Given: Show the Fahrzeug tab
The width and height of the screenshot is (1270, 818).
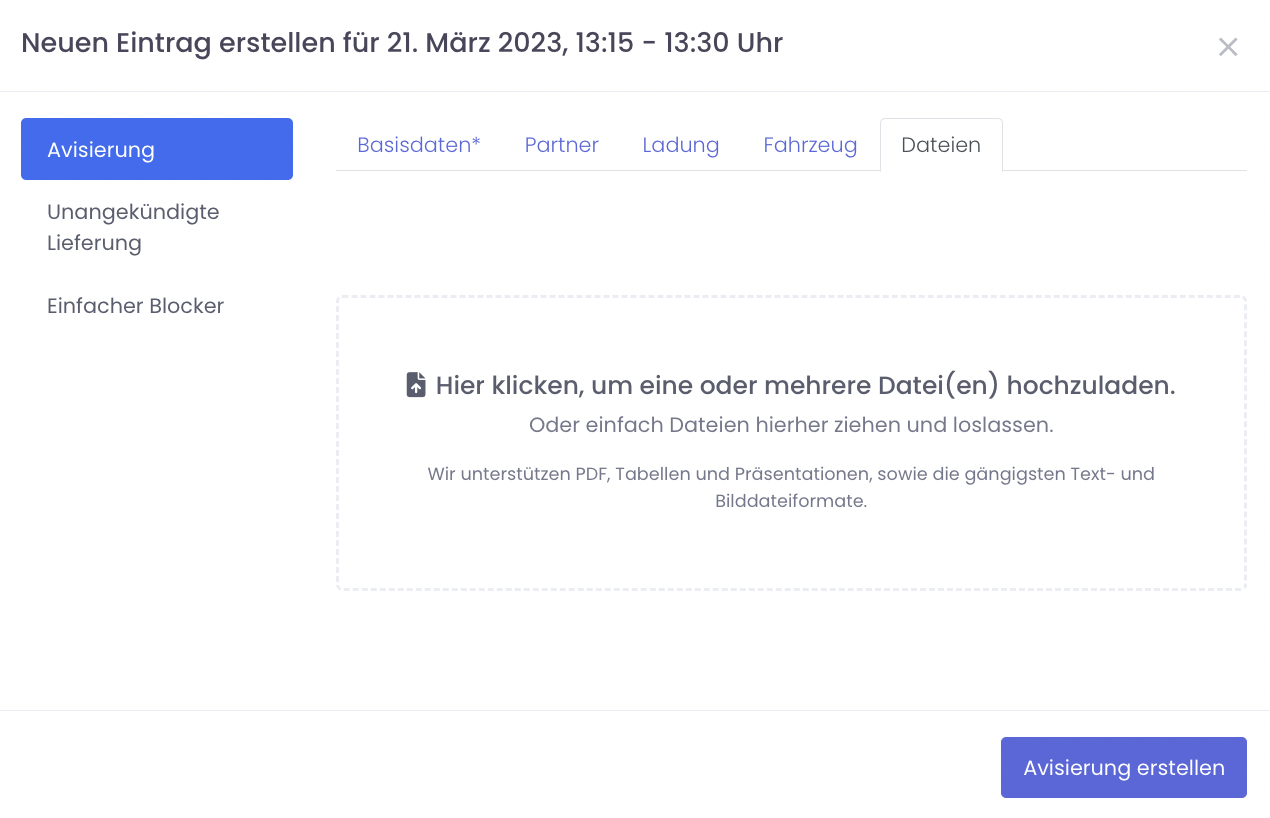Looking at the screenshot, I should (810, 145).
